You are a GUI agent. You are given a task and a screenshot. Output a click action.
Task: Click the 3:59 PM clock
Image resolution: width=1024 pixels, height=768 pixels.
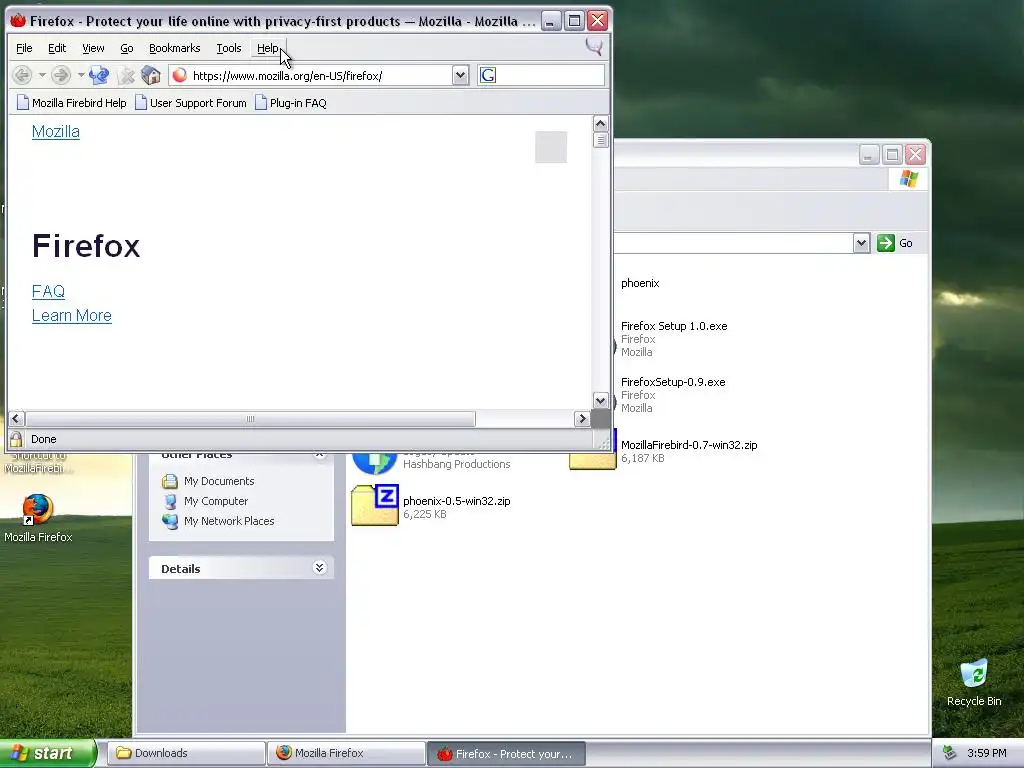986,753
